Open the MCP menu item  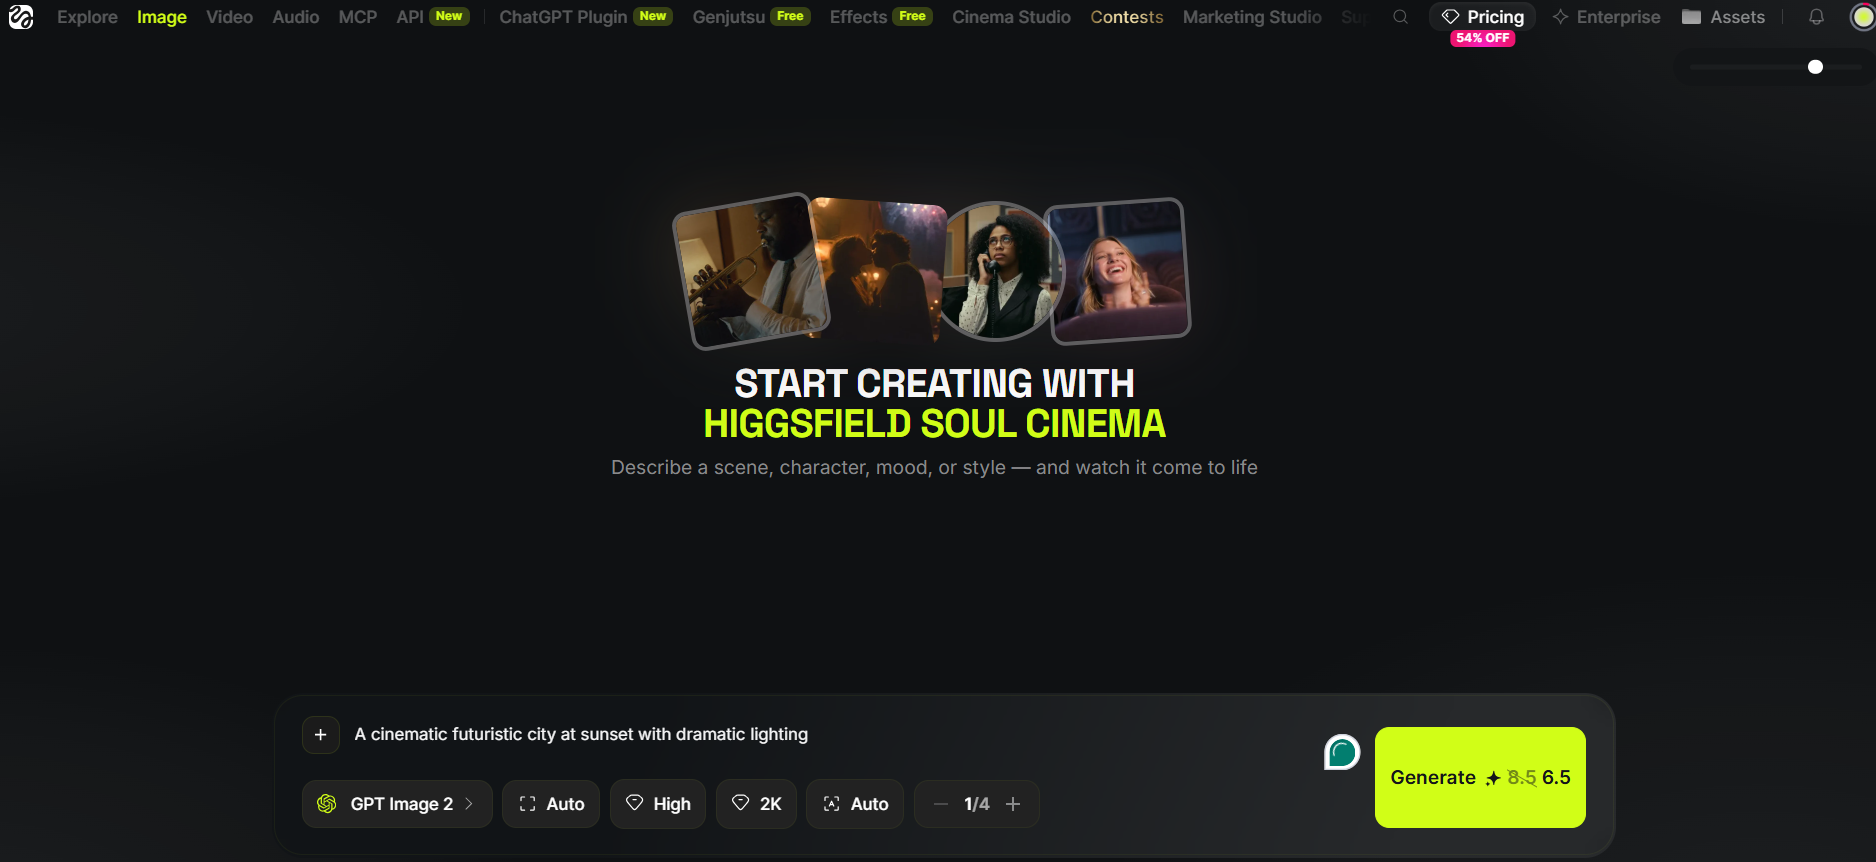coord(358,17)
